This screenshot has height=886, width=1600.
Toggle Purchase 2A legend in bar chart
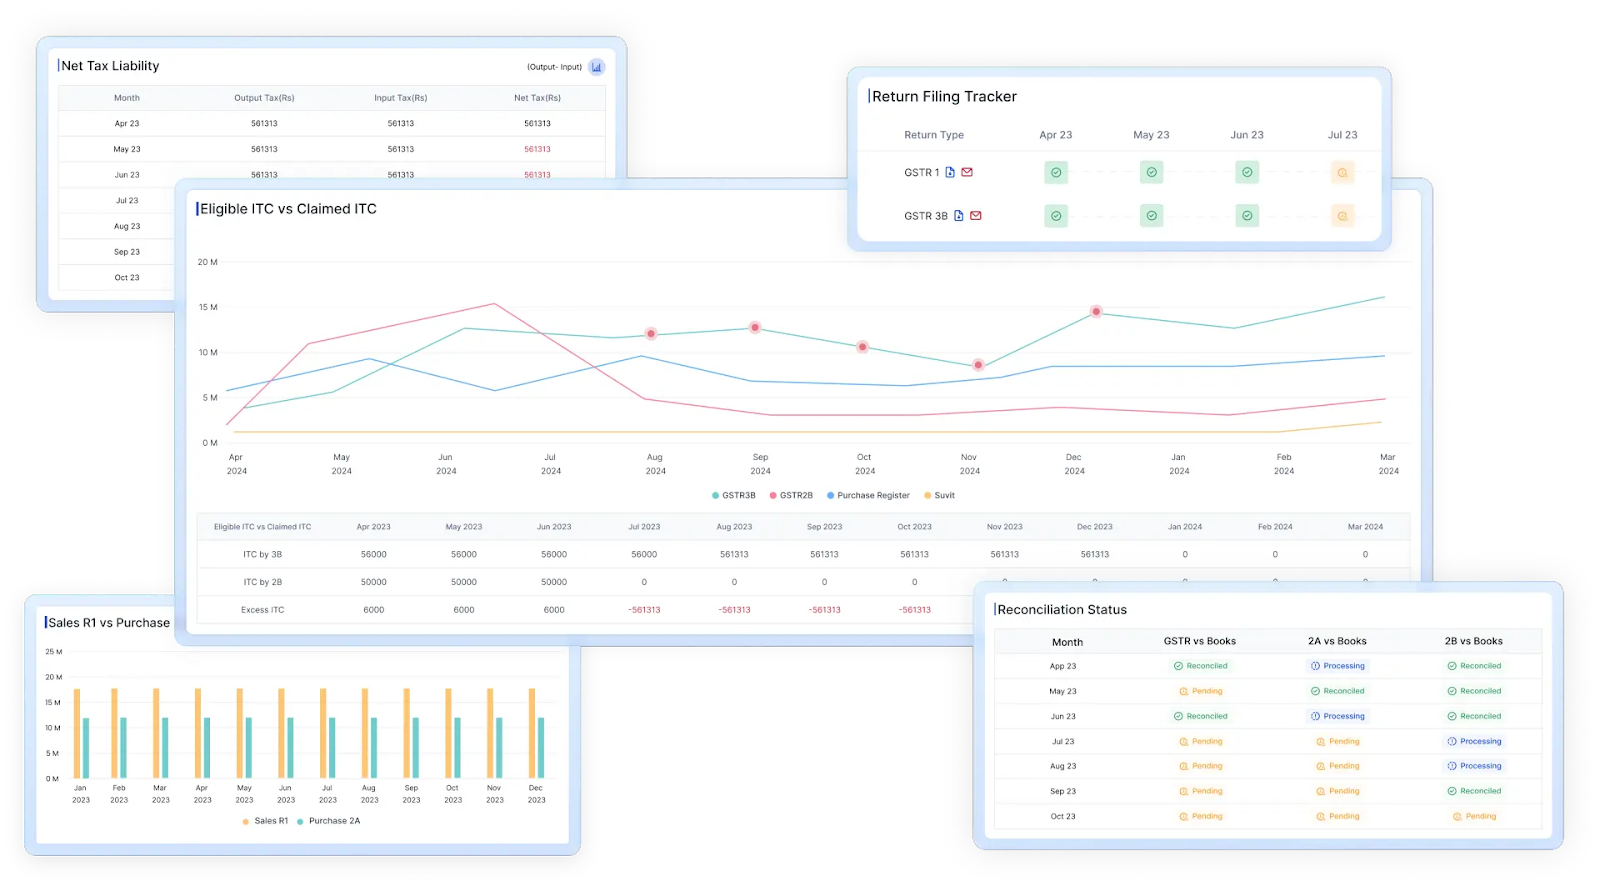tap(329, 821)
